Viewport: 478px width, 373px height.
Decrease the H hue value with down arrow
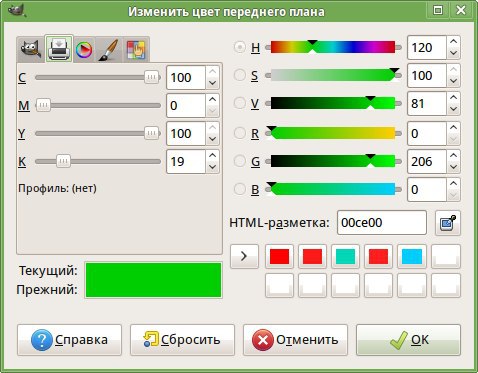[453, 53]
